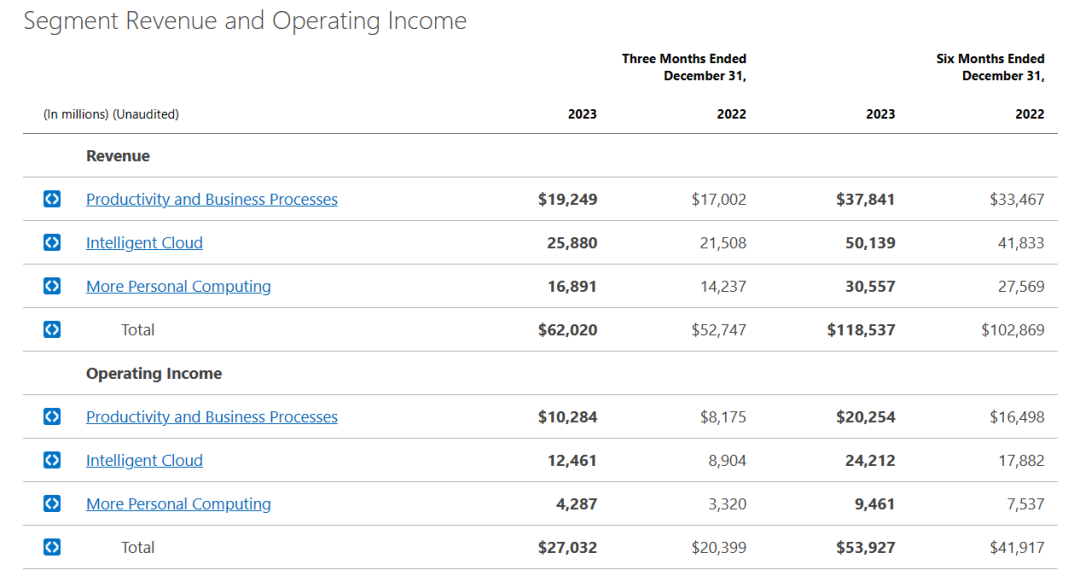Image resolution: width=1080 pixels, height=576 pixels.
Task: Open Productivity and Business Processes link under Revenue
Action: [x=212, y=199]
